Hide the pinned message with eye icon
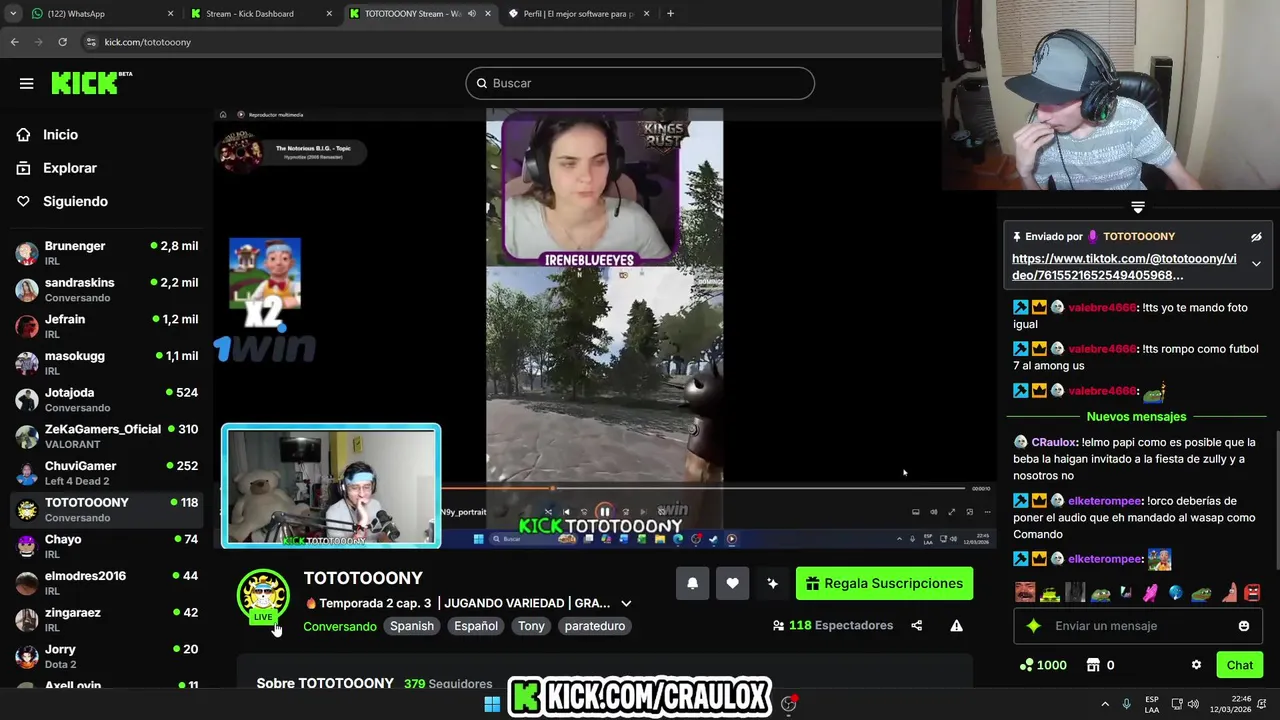 [x=1256, y=237]
